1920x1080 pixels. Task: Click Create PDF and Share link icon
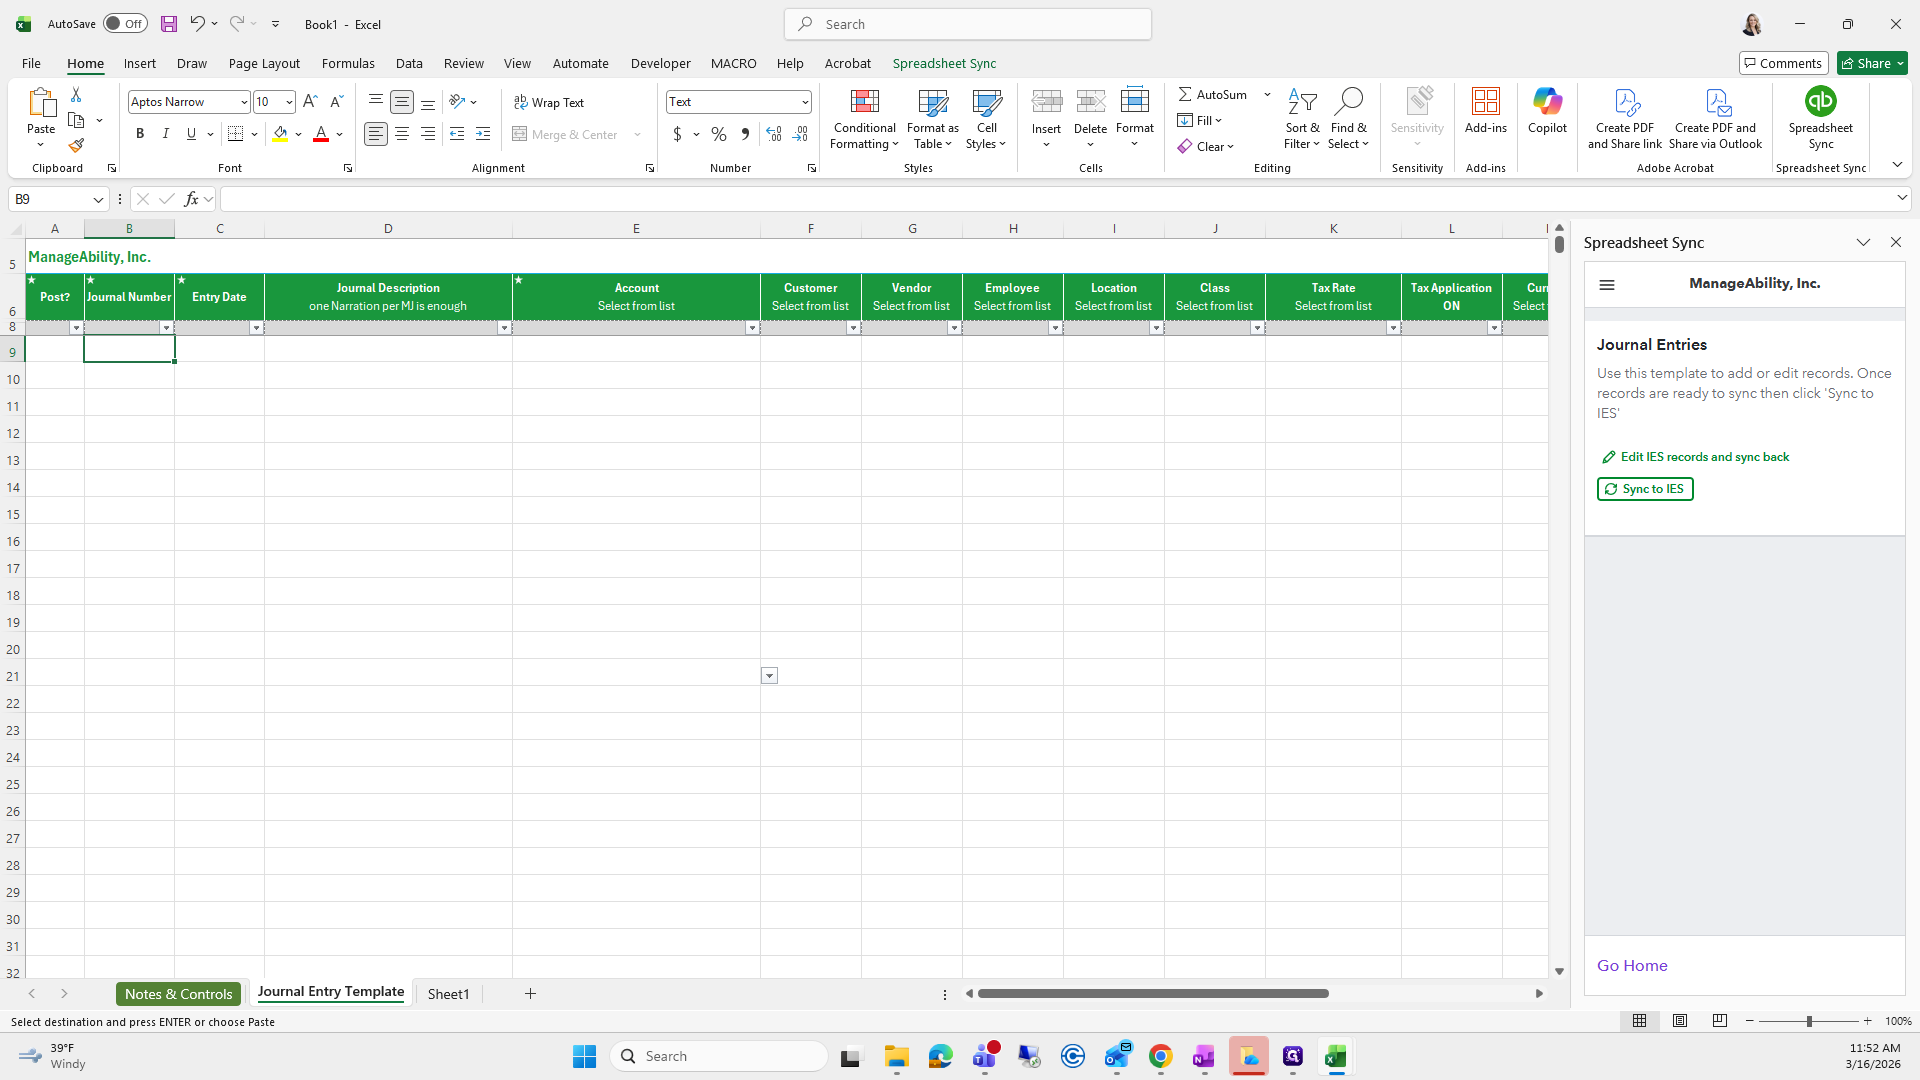1624,118
